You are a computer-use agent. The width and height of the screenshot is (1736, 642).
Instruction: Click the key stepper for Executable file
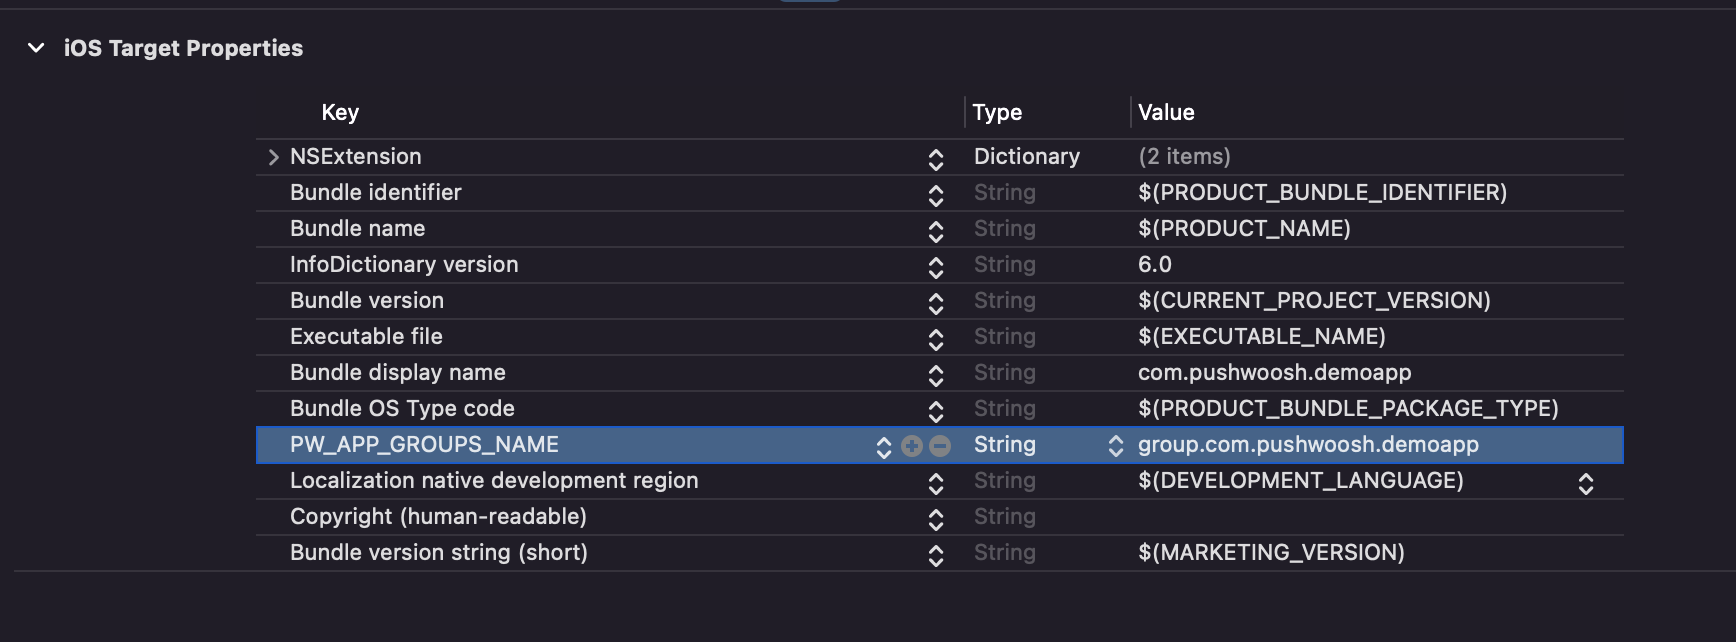pyautogui.click(x=935, y=339)
